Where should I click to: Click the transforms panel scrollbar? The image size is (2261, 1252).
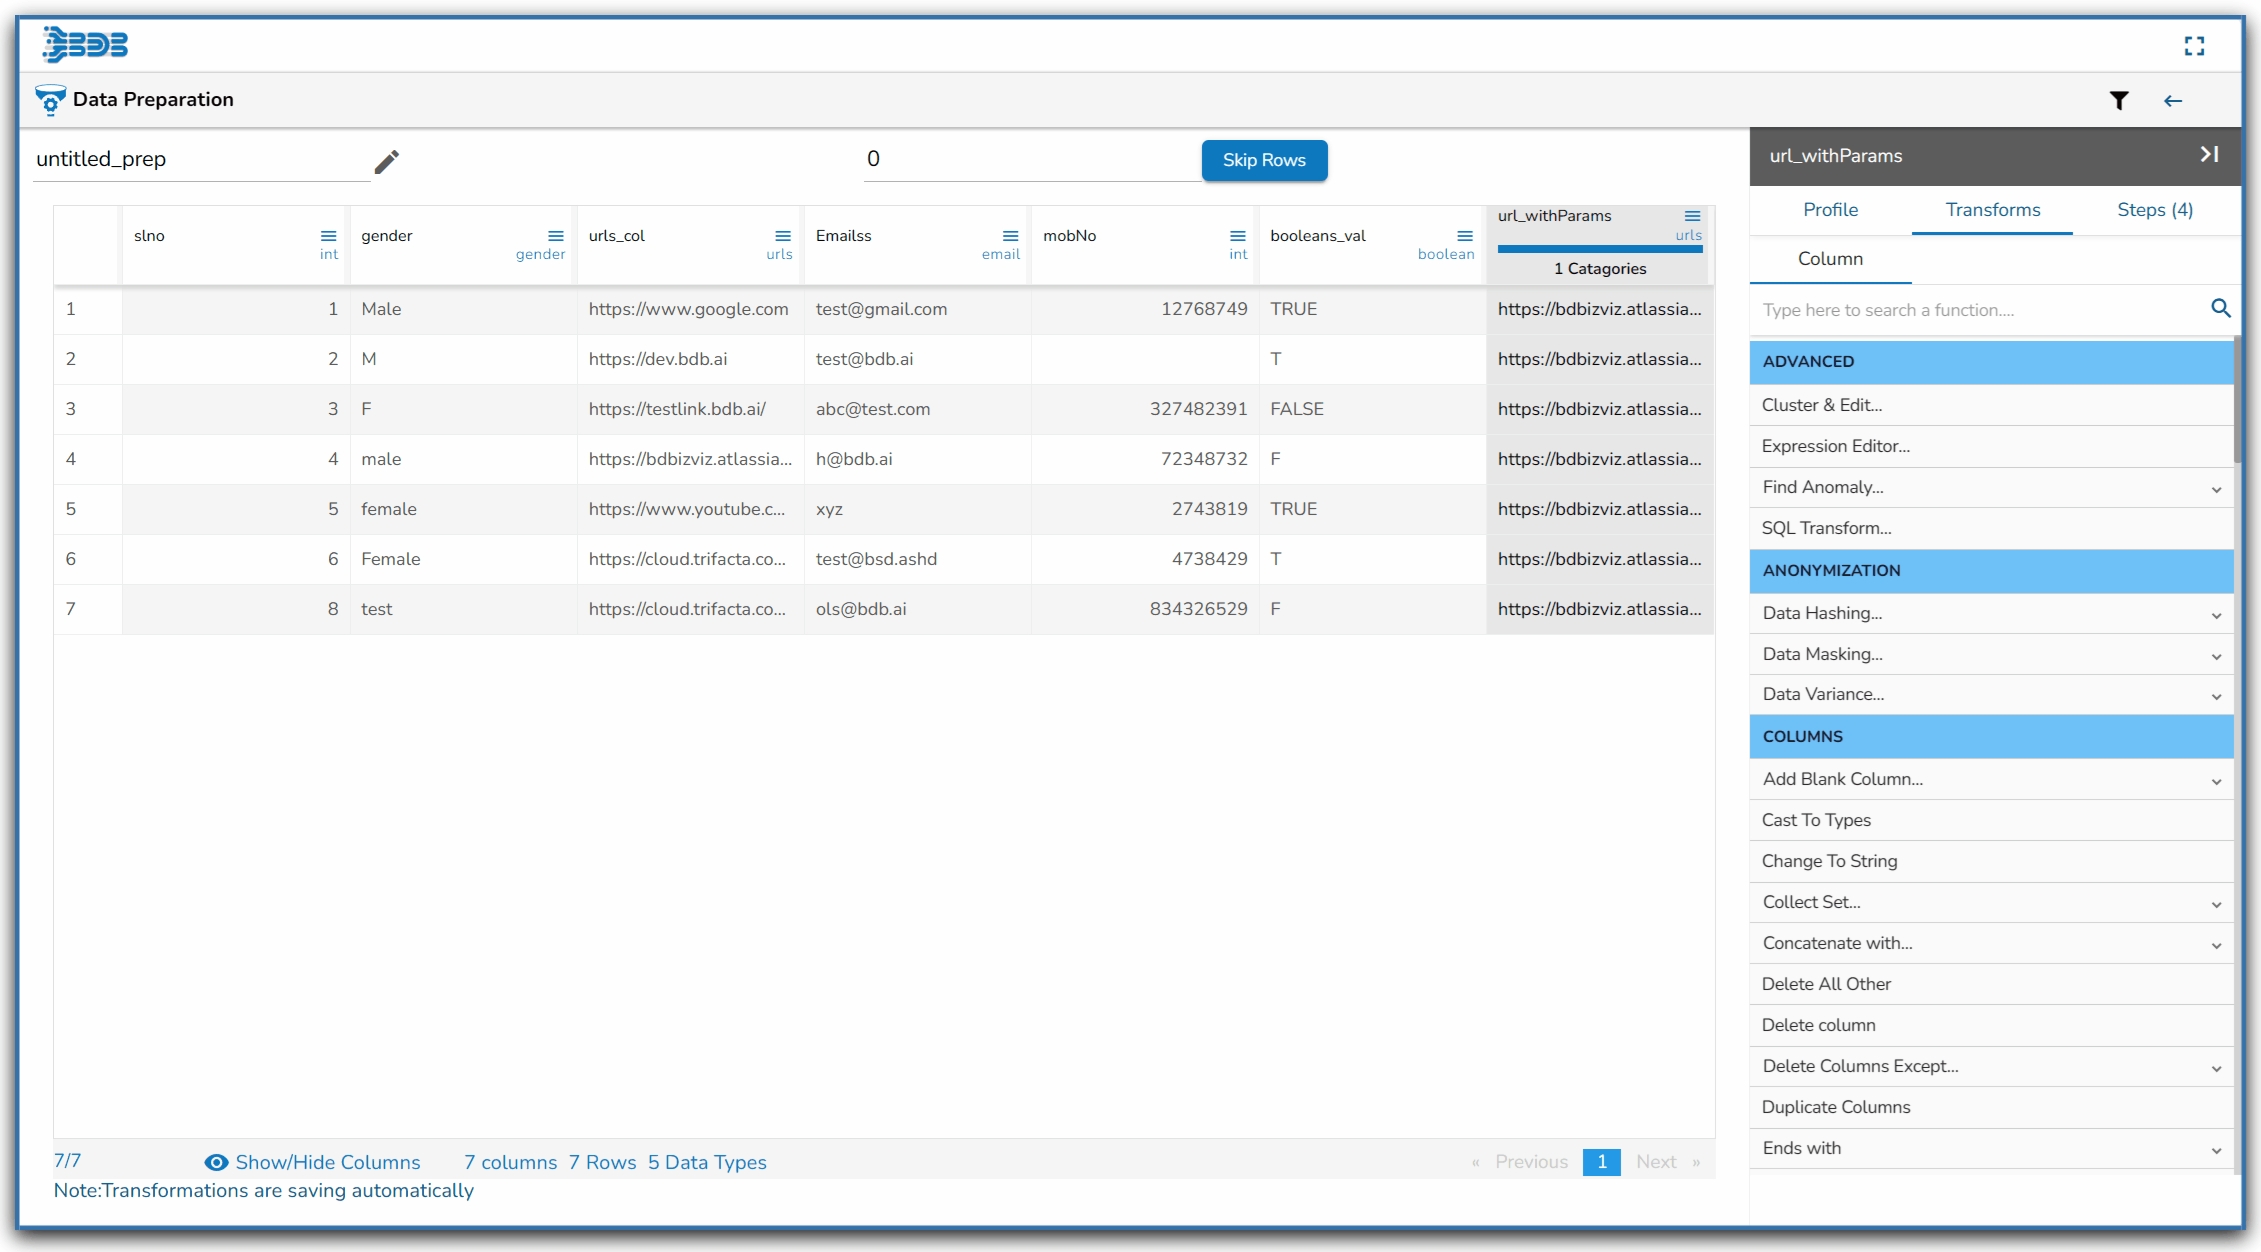coord(2238,400)
